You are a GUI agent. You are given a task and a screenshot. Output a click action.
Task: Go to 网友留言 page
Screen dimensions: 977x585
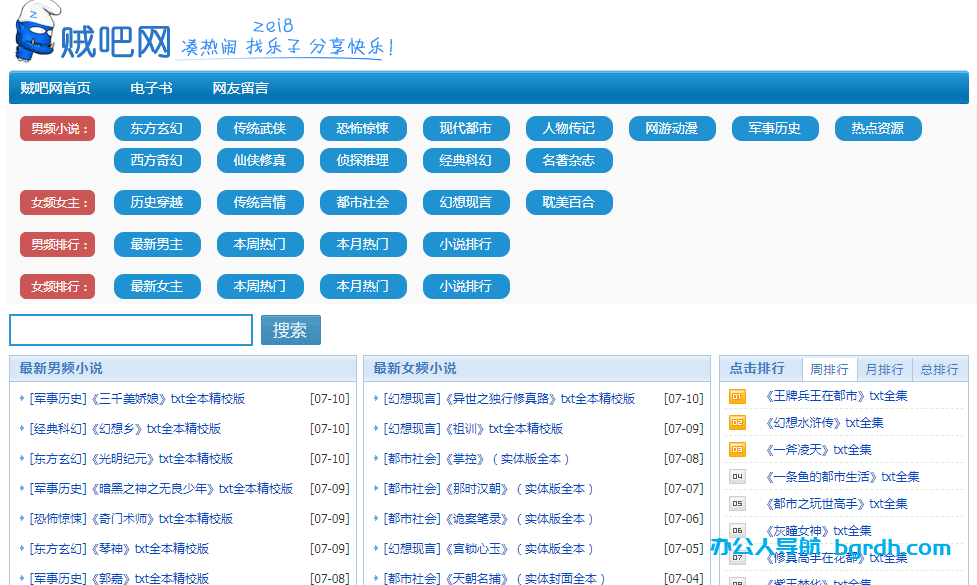240,88
